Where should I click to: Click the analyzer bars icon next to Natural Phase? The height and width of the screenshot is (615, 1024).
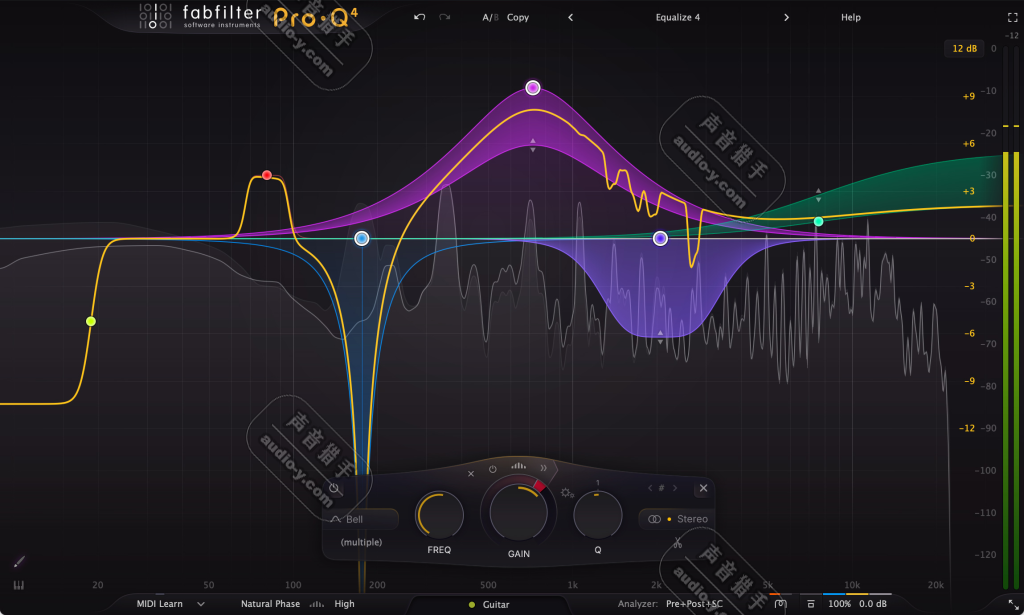(x=316, y=603)
